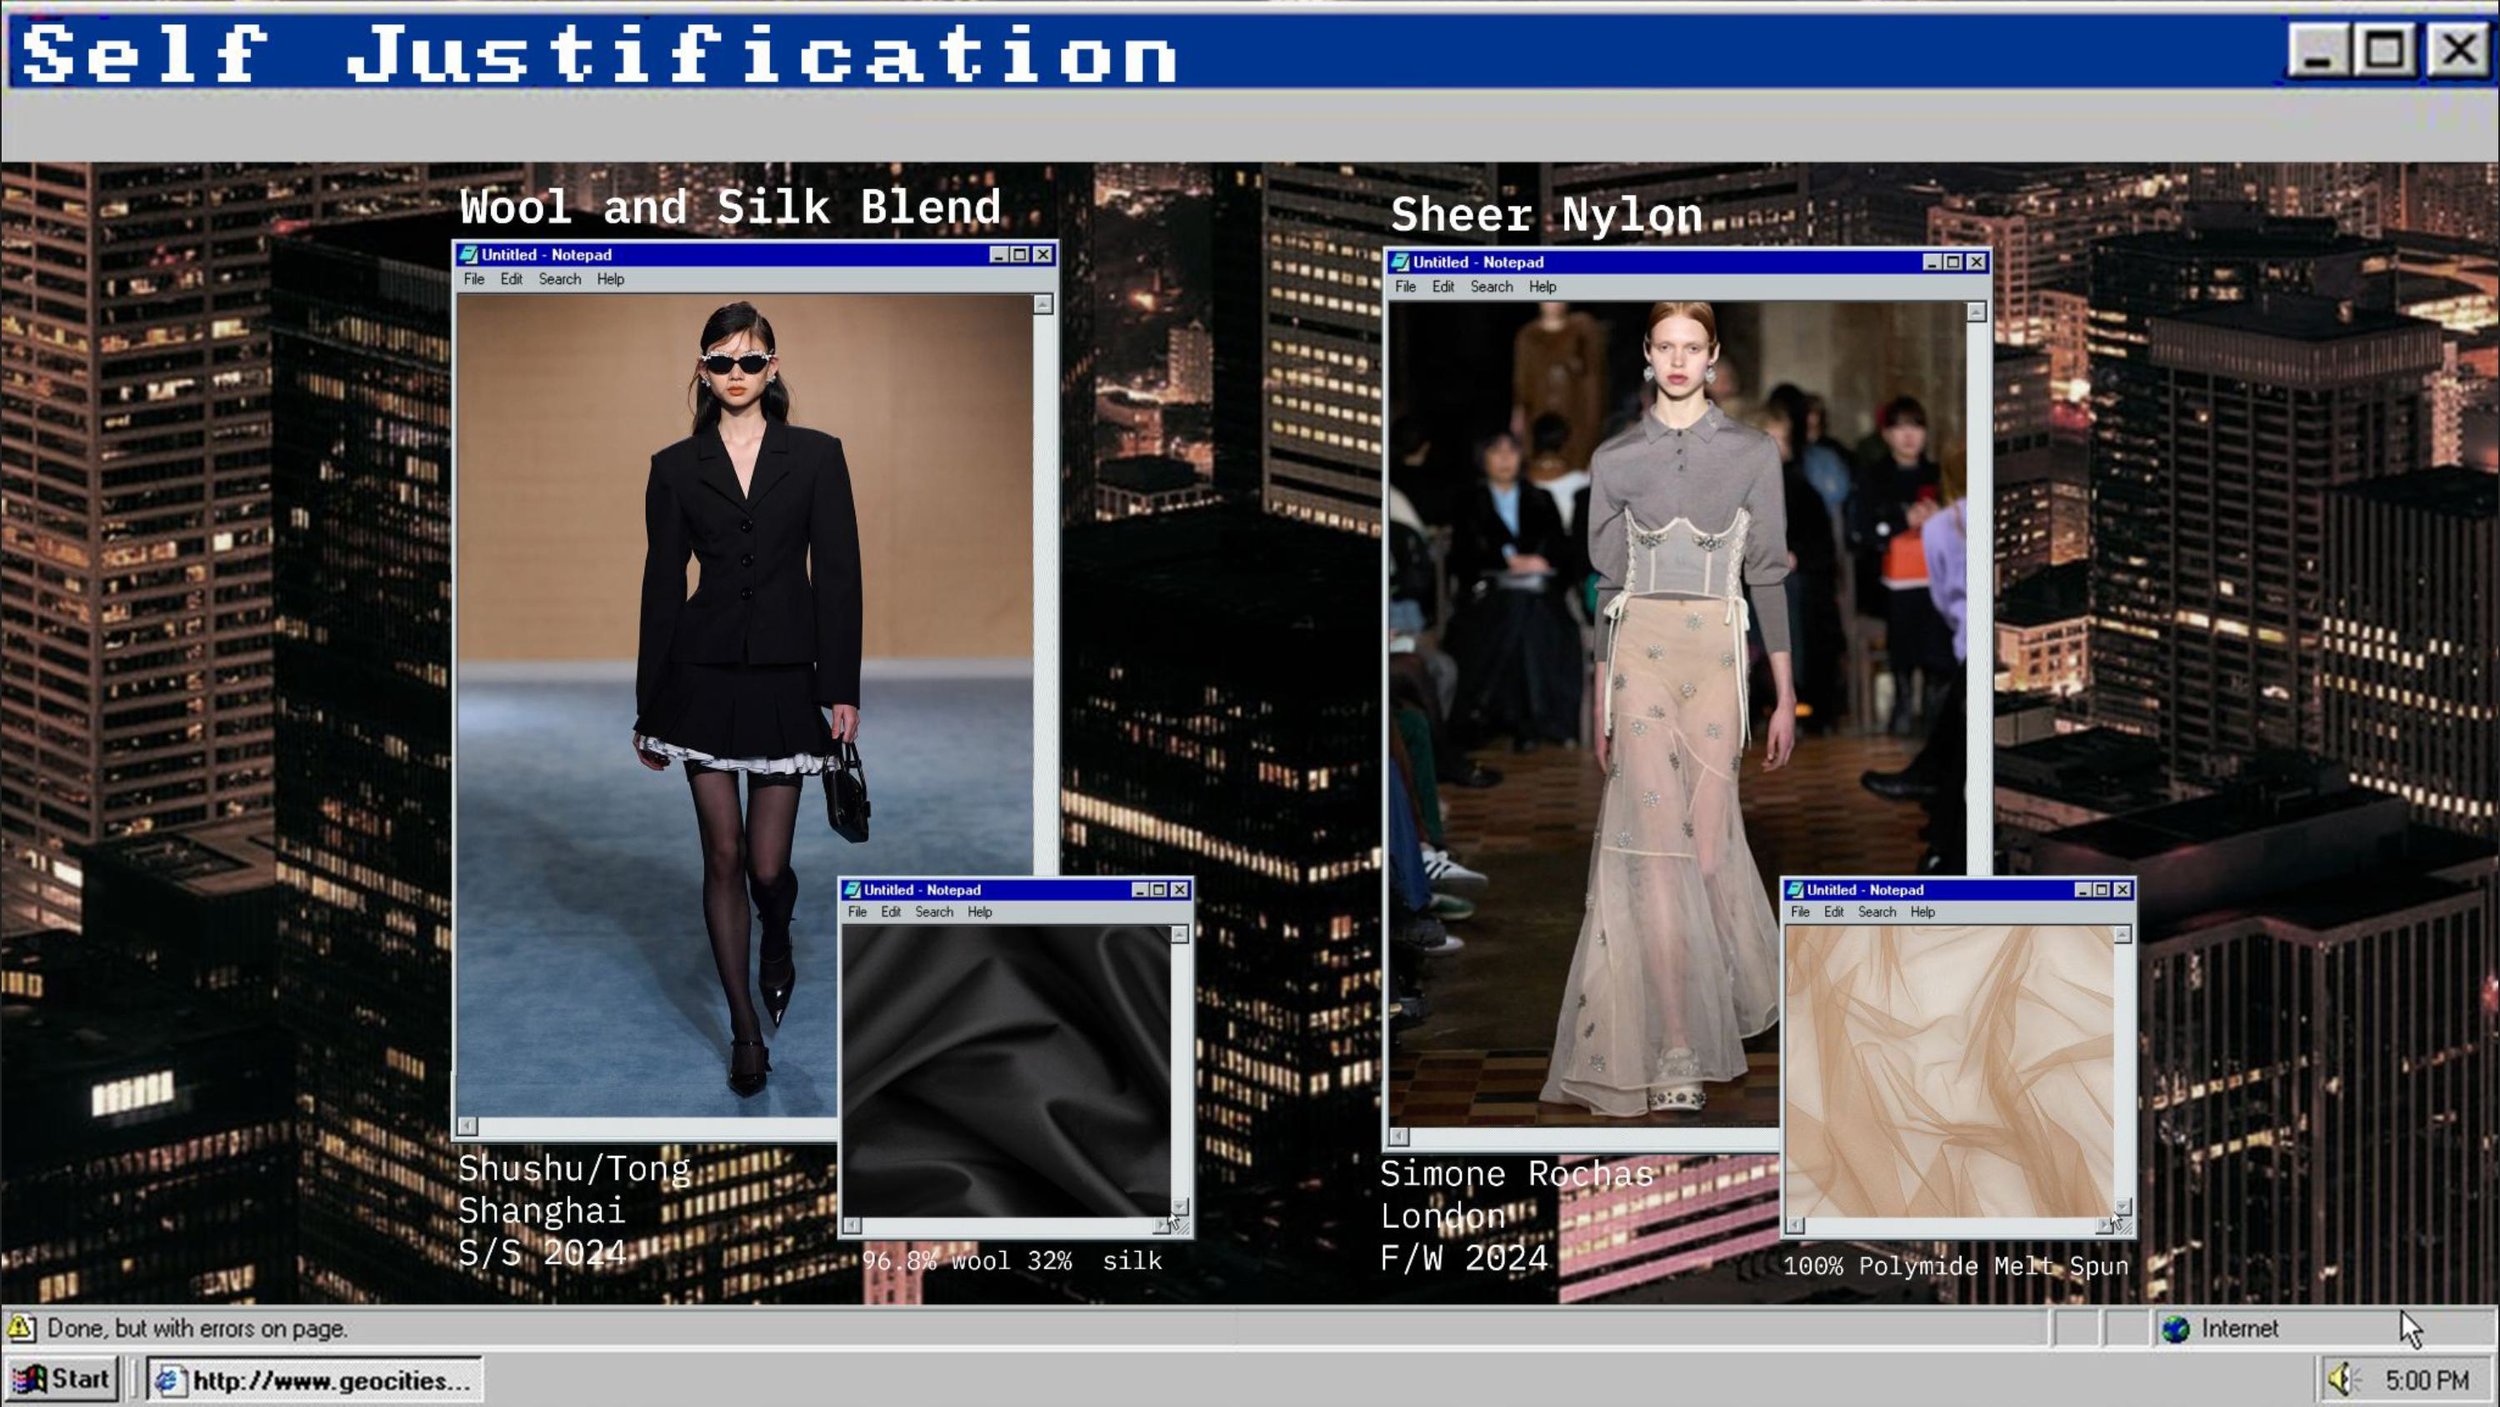
Task: Click the 5:00 PM taskbar clock
Action: pyautogui.click(x=2426, y=1380)
